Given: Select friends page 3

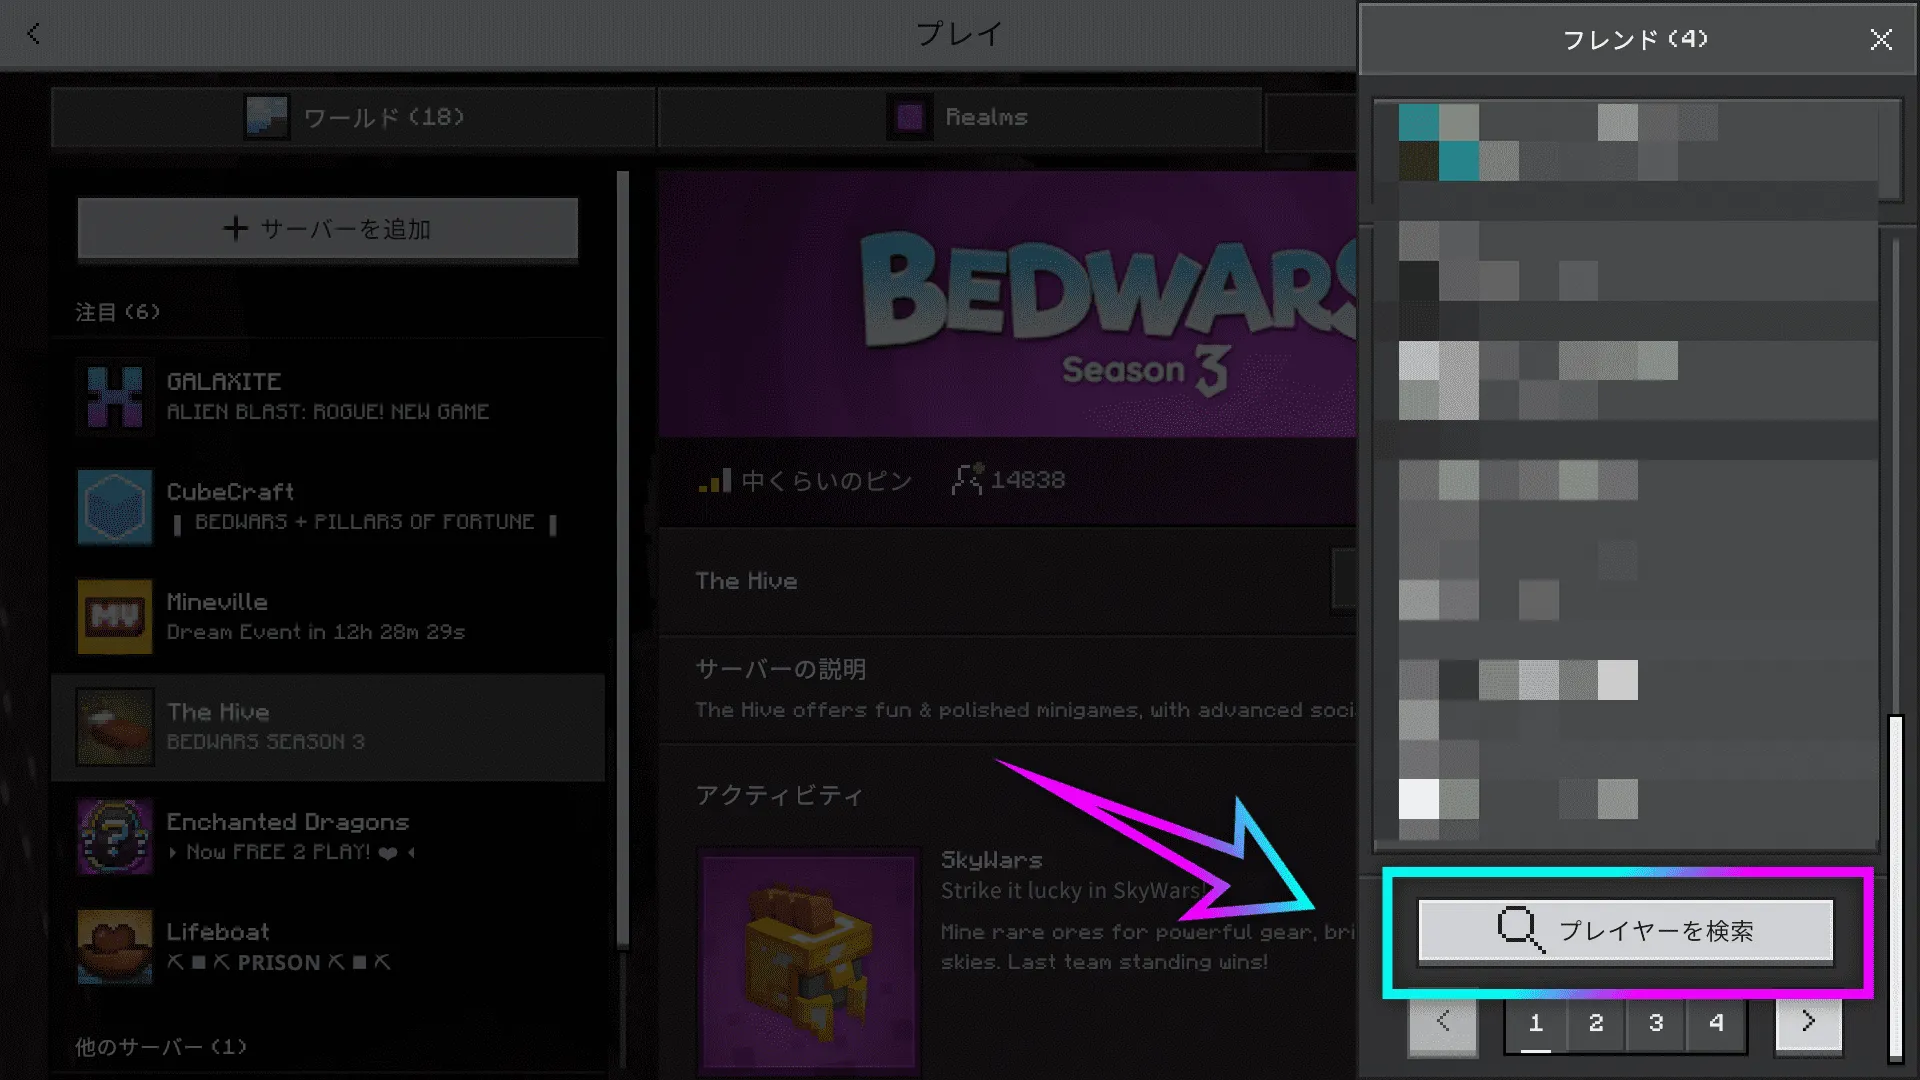Looking at the screenshot, I should tap(1656, 1024).
